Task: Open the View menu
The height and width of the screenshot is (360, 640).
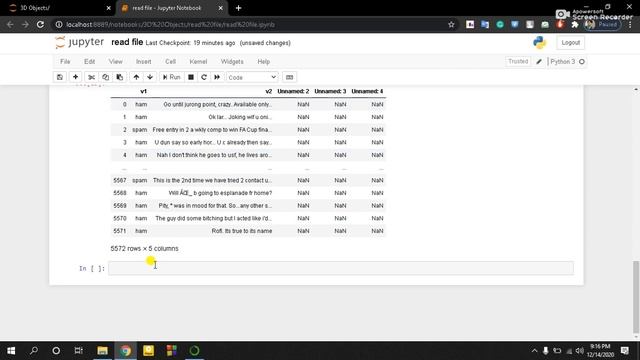Action: (x=116, y=62)
